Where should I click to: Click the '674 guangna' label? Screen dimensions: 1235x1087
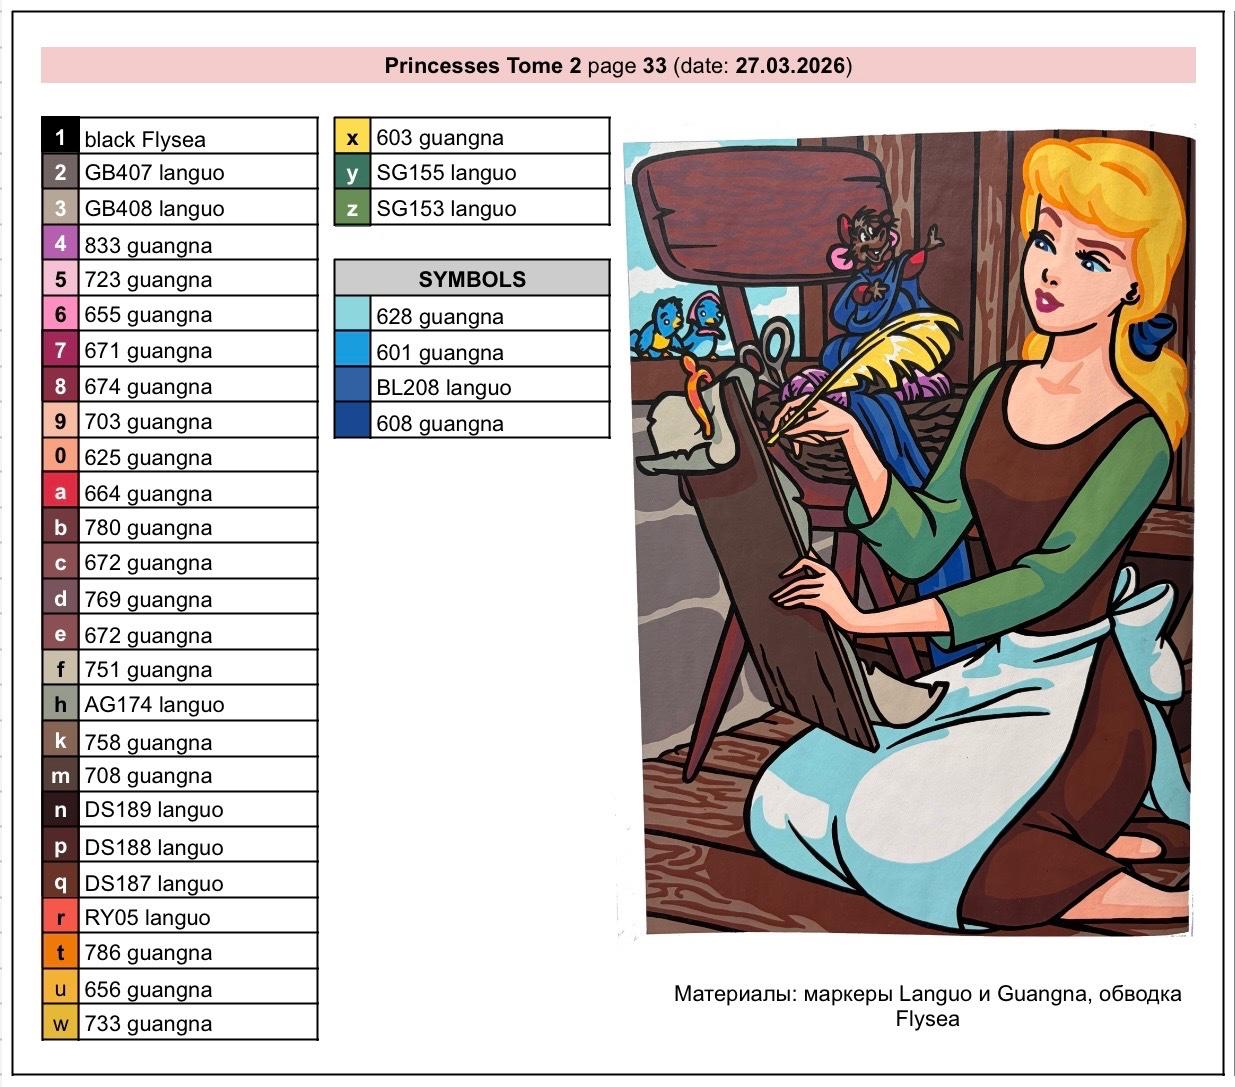148,386
